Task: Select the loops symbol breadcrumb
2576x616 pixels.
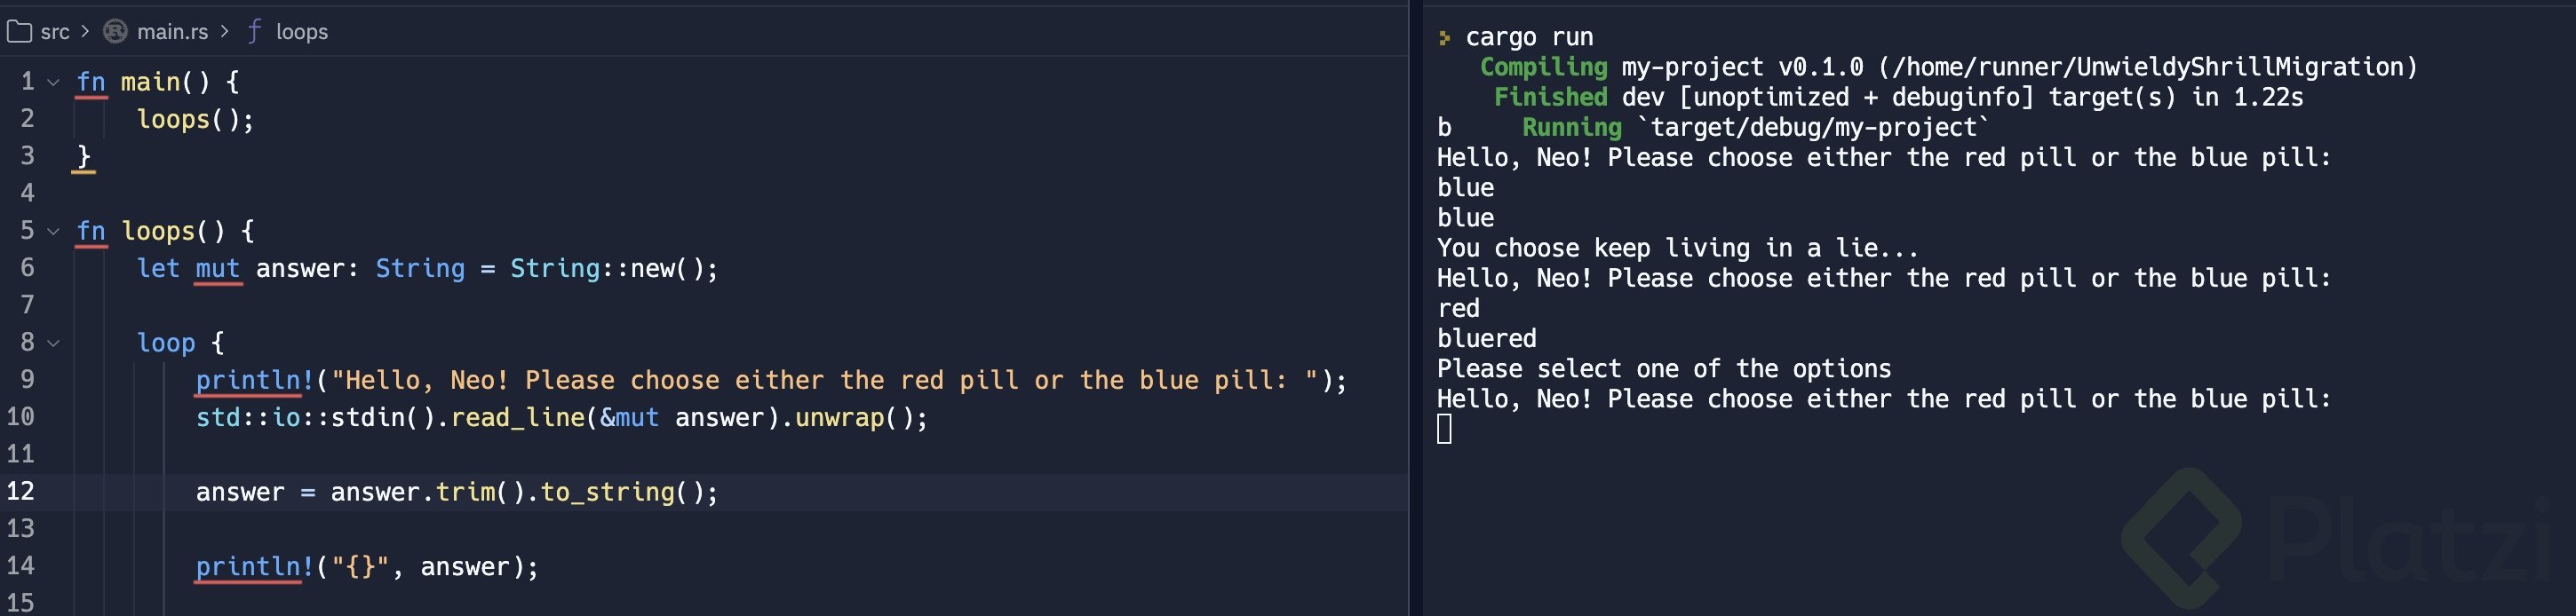Action: [301, 32]
